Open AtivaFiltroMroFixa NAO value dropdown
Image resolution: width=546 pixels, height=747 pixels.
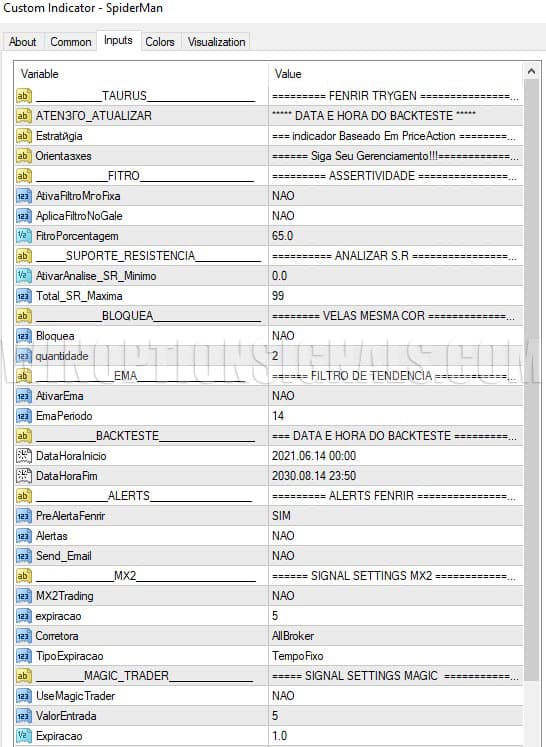coord(396,196)
